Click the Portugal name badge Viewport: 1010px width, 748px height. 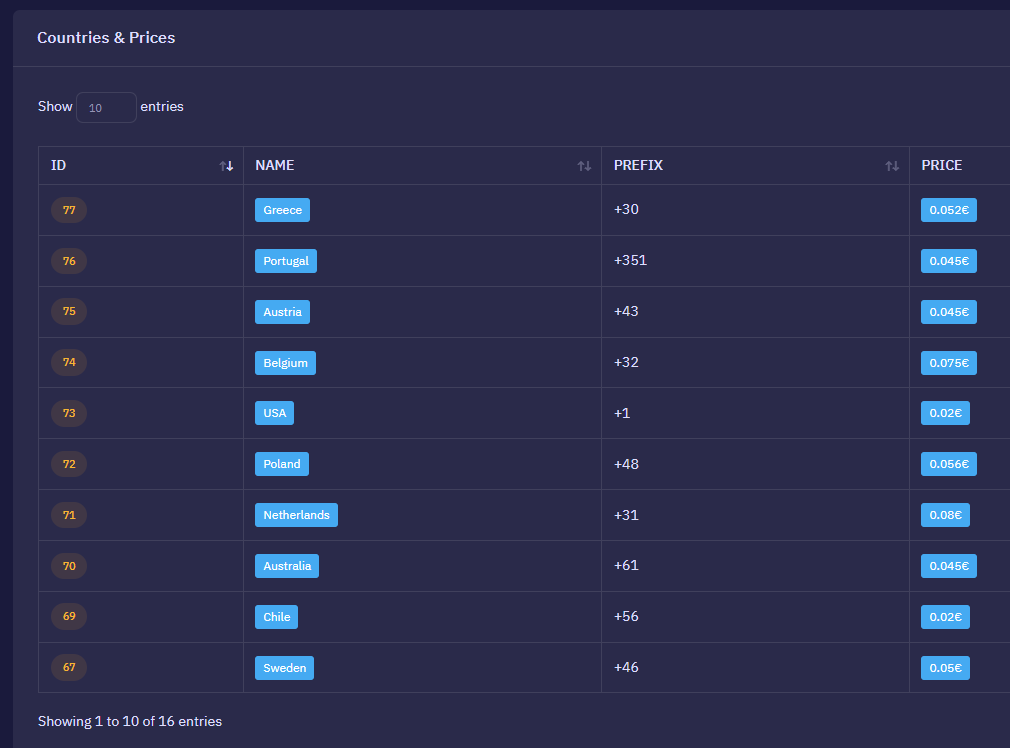click(286, 261)
